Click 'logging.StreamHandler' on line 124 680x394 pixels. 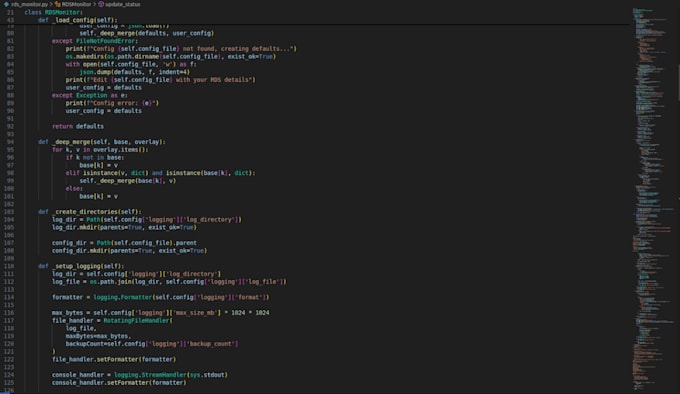(150, 375)
